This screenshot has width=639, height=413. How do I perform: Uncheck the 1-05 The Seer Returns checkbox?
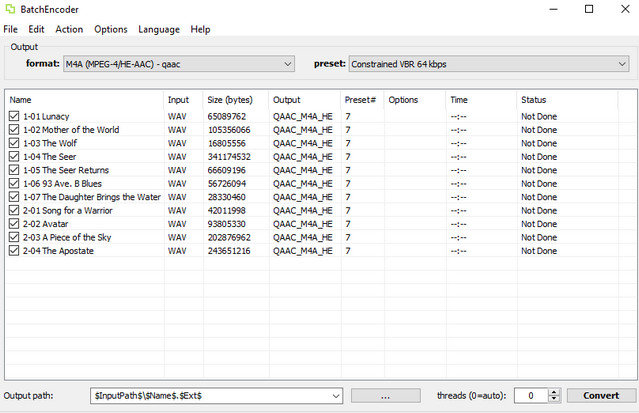[14, 170]
